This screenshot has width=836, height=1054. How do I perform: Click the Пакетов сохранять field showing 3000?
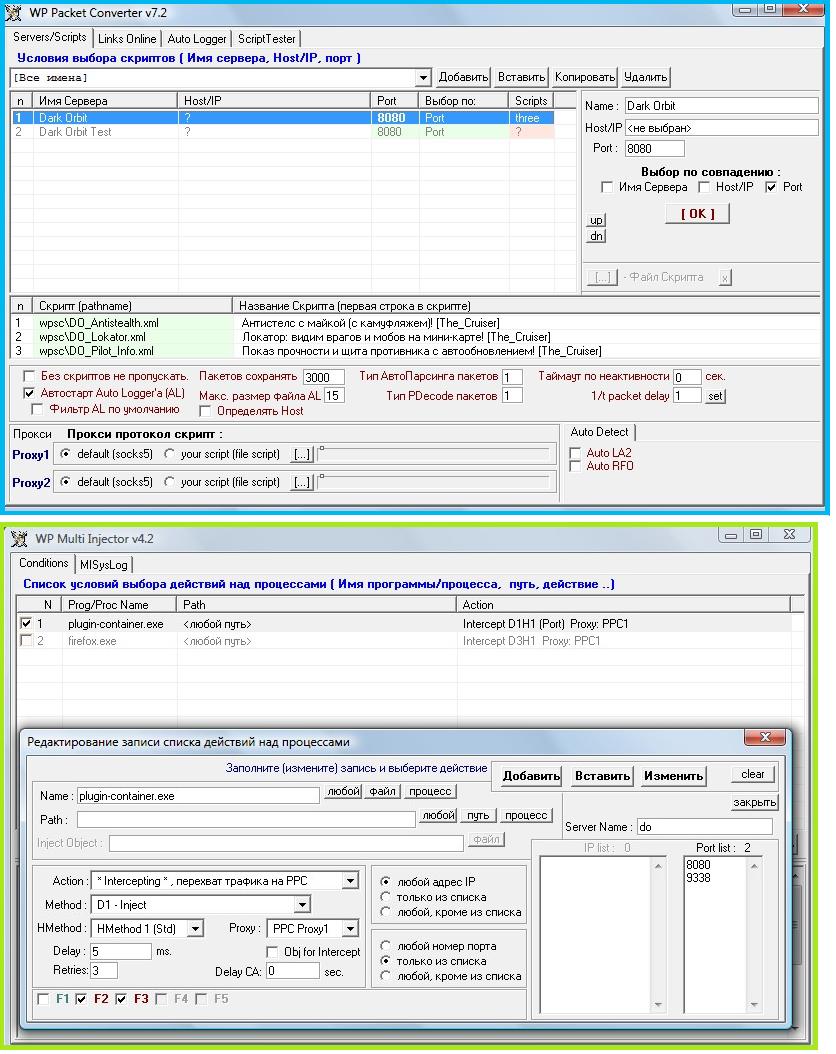click(x=324, y=377)
